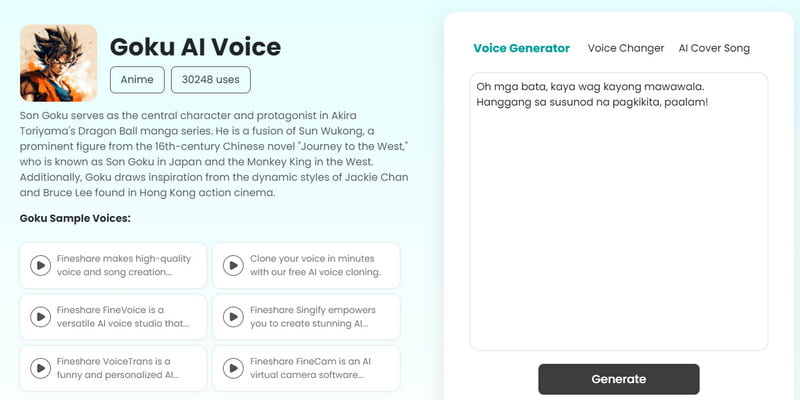Viewport: 800px width, 400px height.
Task: Click the Goku AI Voice heading
Action: [x=195, y=46]
